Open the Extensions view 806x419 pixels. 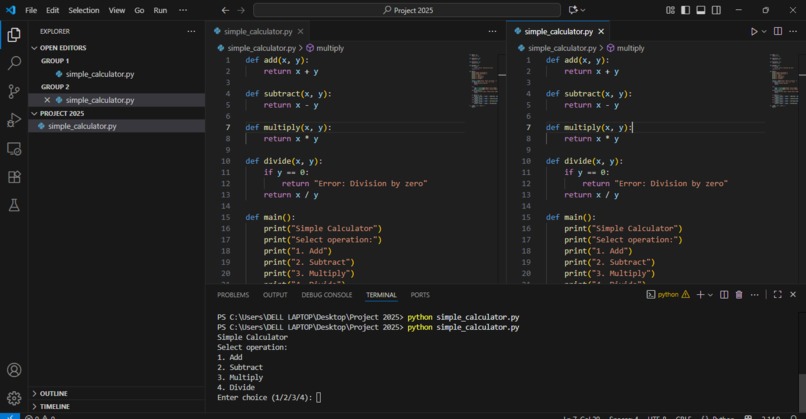[14, 177]
